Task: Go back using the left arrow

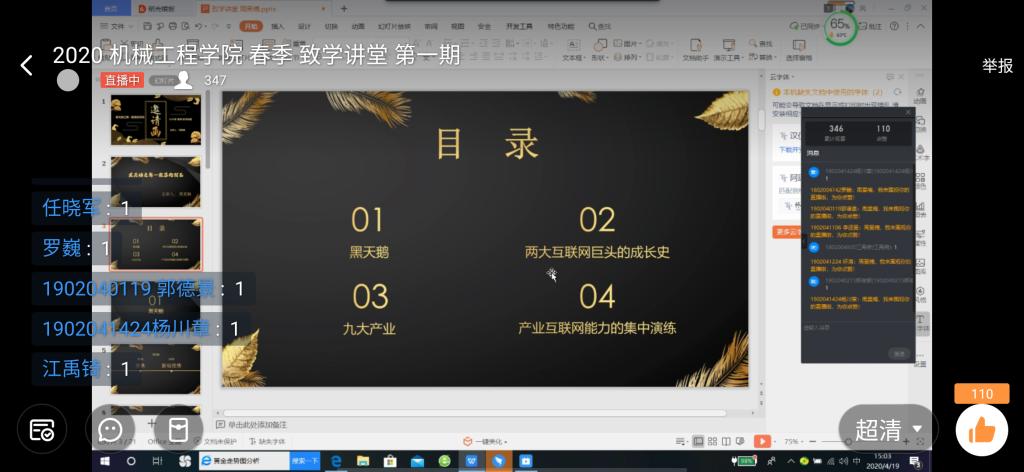Action: click(26, 65)
